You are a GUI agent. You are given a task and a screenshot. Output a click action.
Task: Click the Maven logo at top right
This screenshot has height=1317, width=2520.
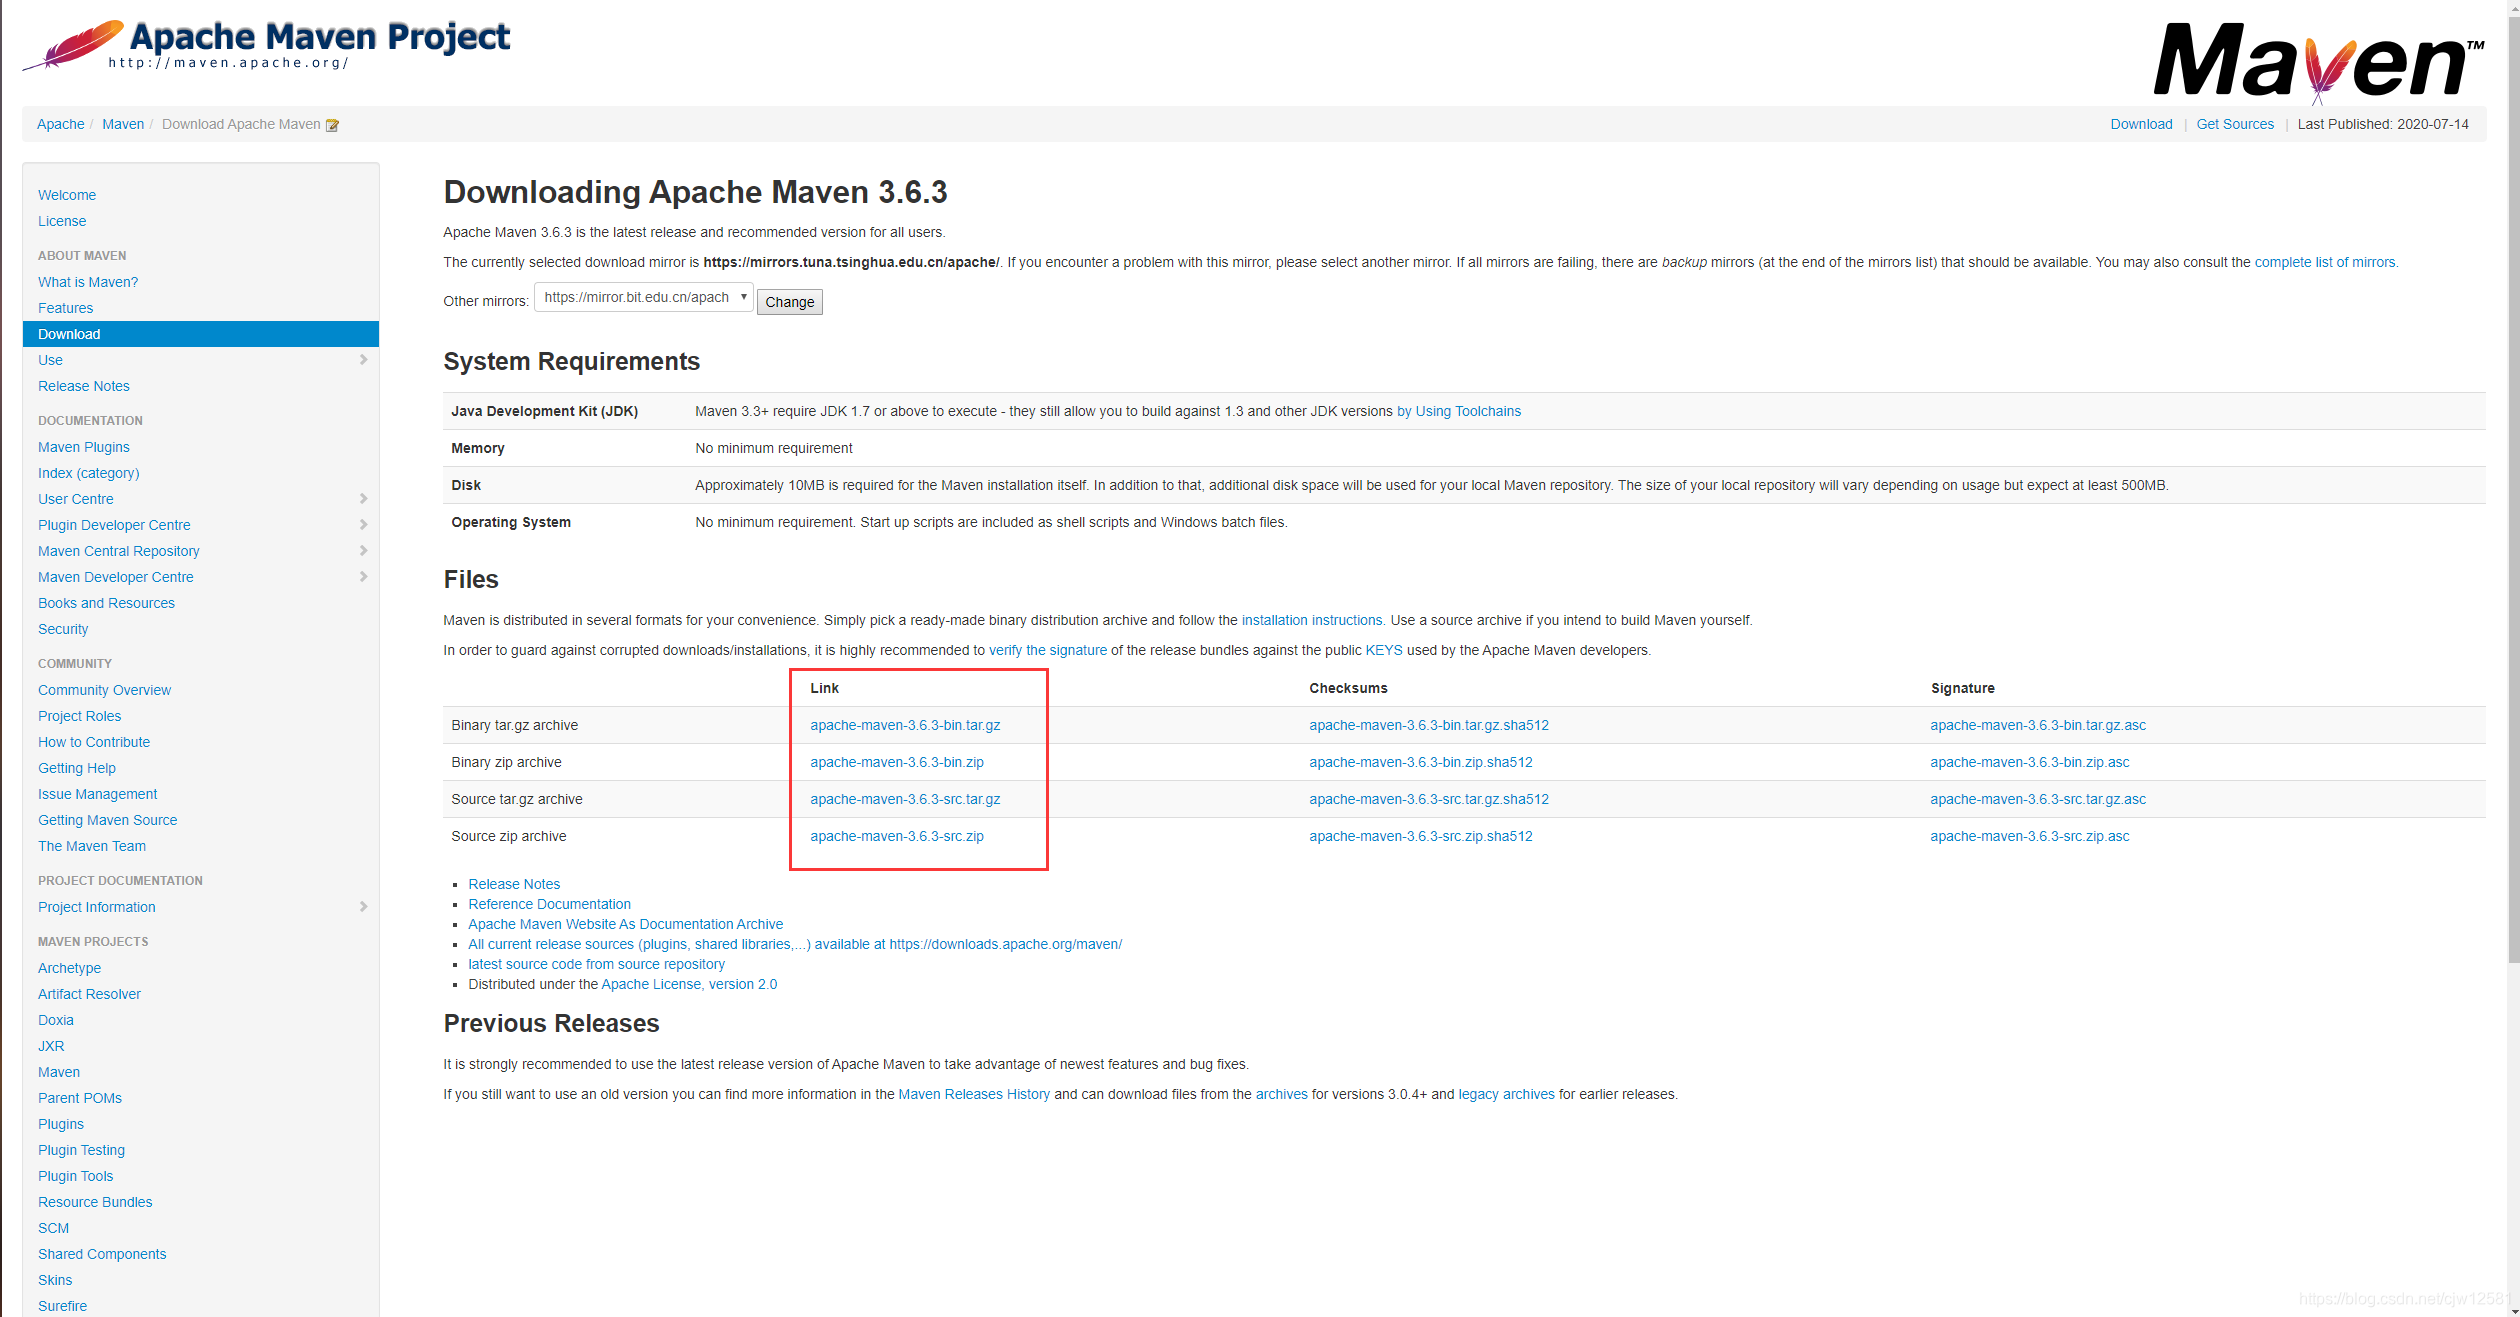tap(2319, 62)
